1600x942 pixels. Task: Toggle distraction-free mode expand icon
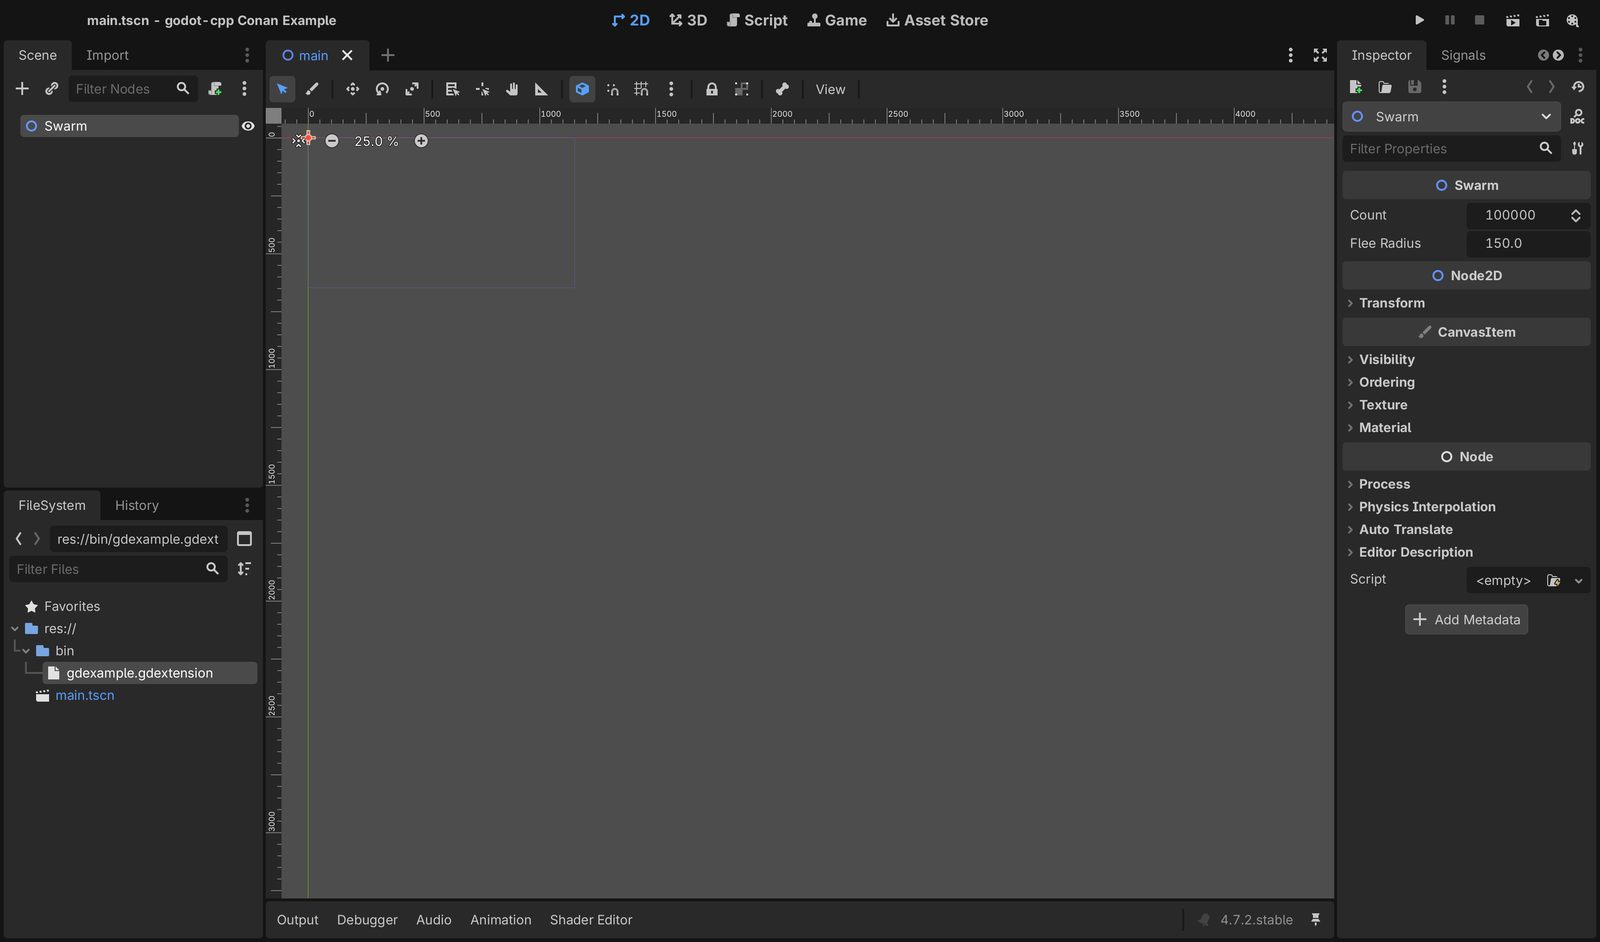[1320, 55]
